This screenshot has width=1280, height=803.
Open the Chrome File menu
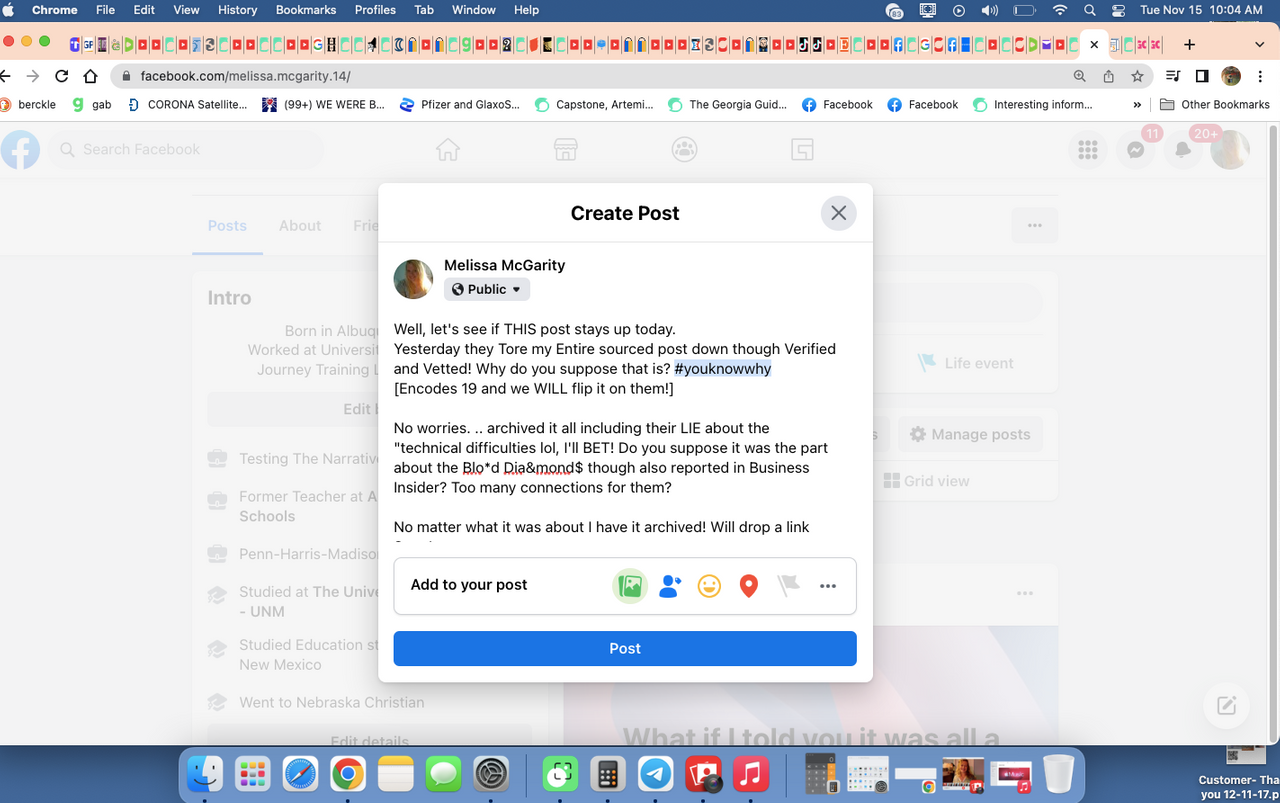coord(105,10)
